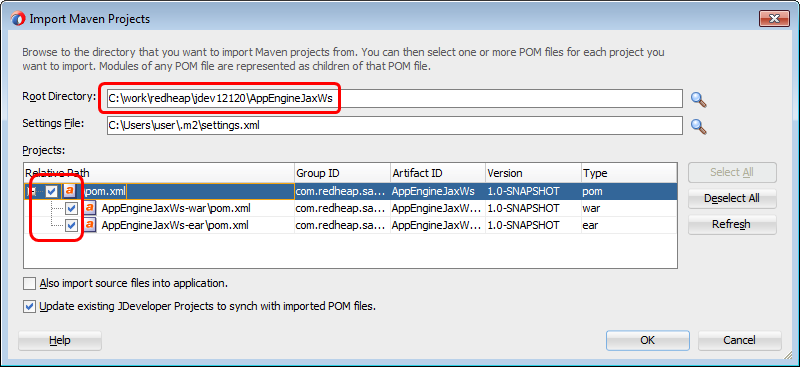The image size is (800, 367).
Task: Browse for Settings File using magnifier icon
Action: tap(698, 126)
